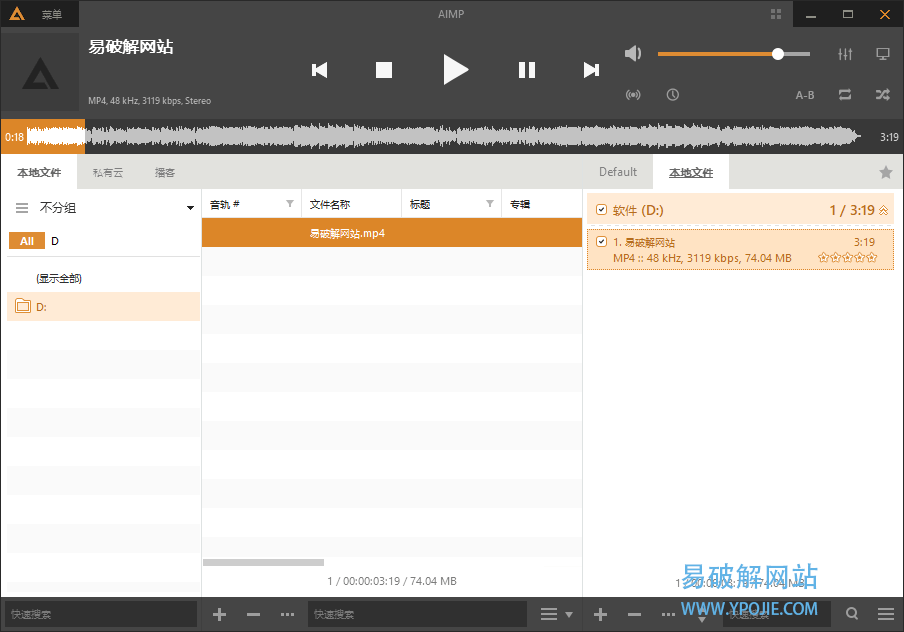Select the D: folder tree item
This screenshot has height=632, width=904.
click(x=103, y=307)
